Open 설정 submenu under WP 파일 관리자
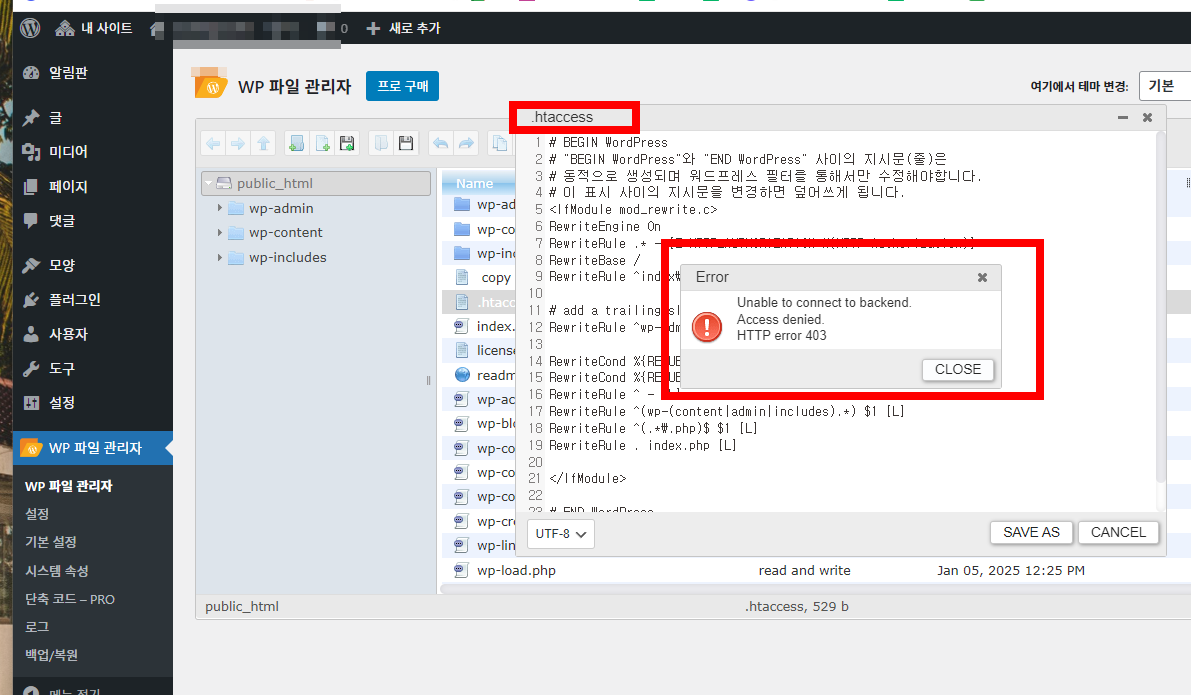 pyautogui.click(x=37, y=513)
